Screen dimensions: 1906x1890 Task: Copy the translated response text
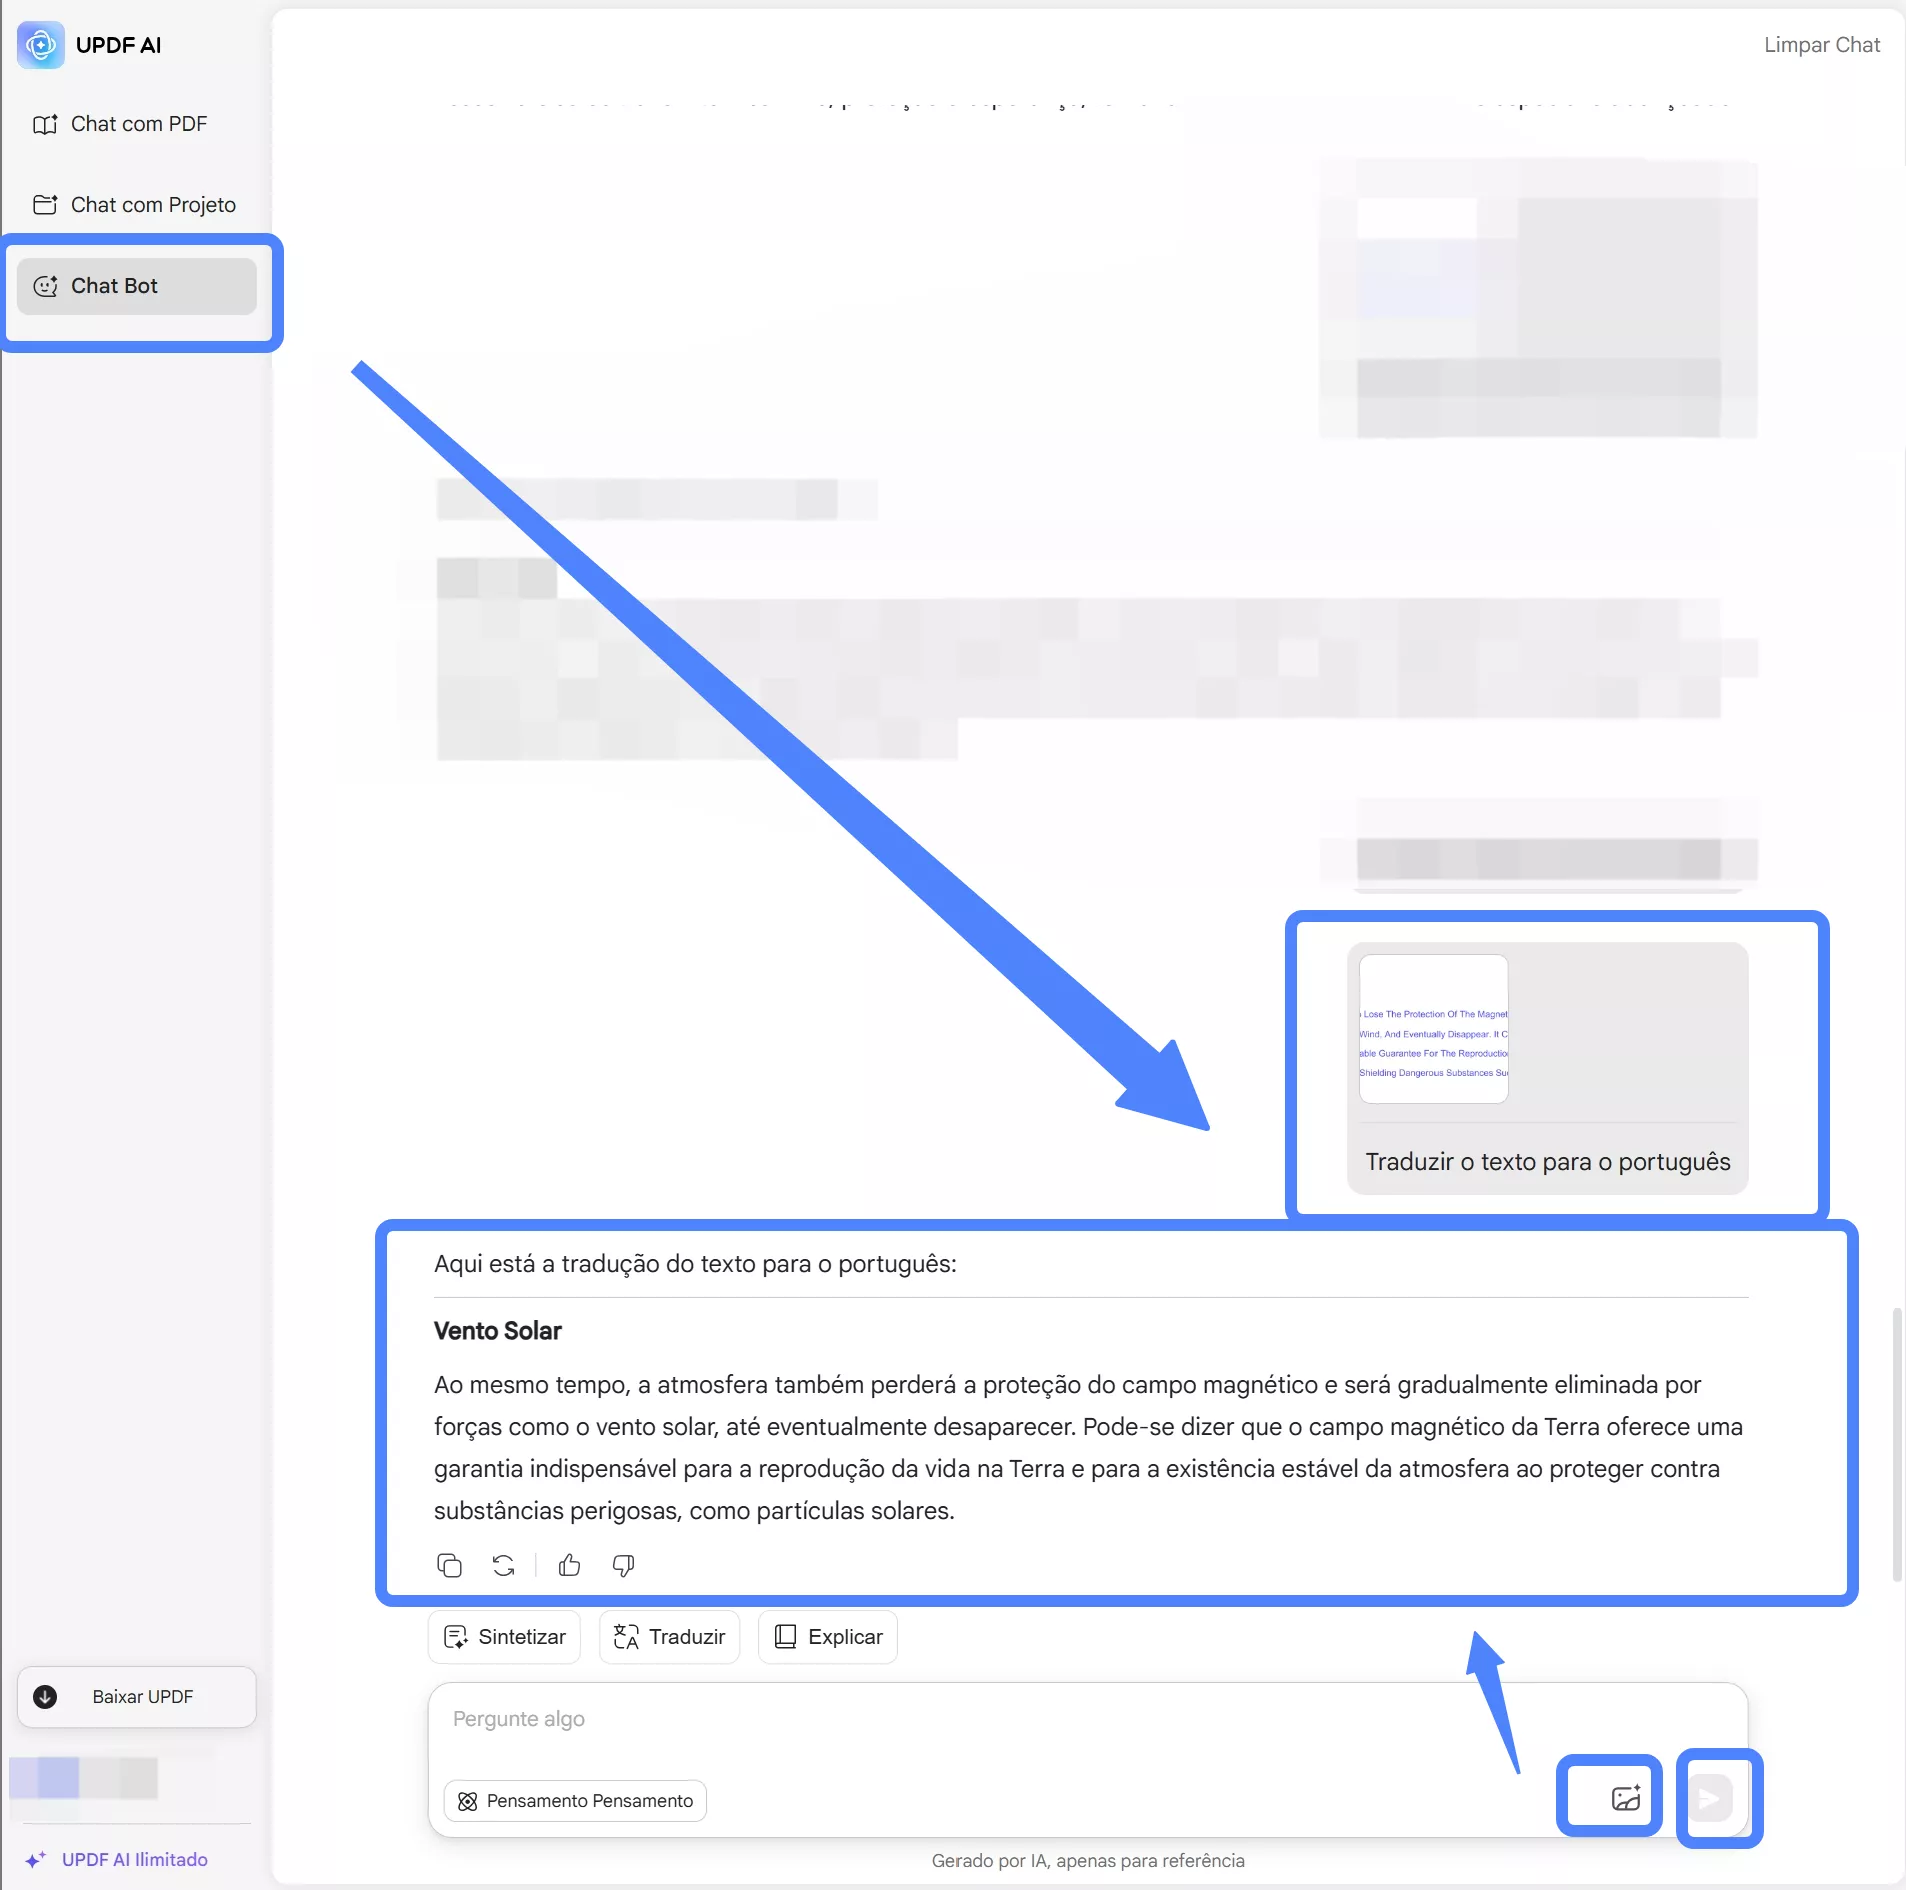450,1565
